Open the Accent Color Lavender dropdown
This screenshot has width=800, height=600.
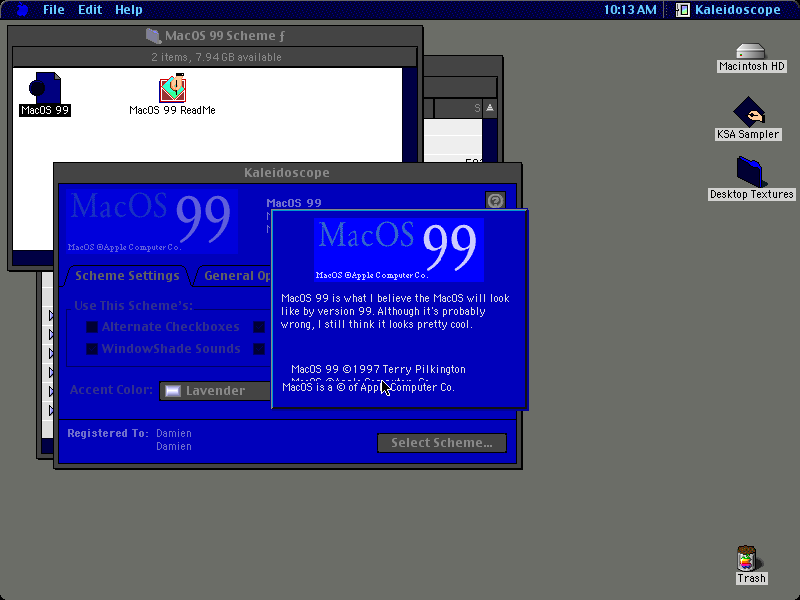[215, 391]
